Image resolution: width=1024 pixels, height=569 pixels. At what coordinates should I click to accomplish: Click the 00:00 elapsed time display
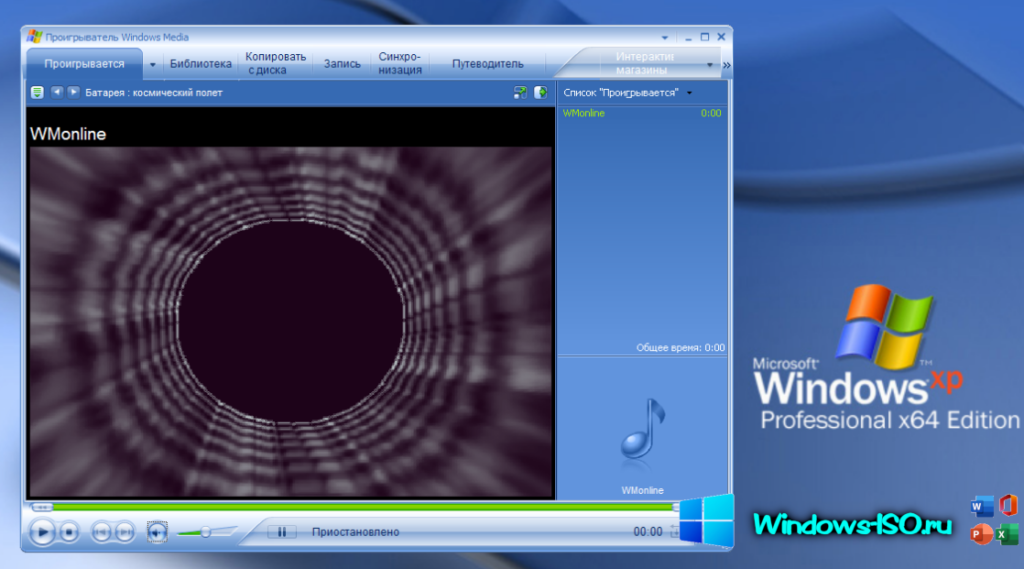(x=648, y=532)
